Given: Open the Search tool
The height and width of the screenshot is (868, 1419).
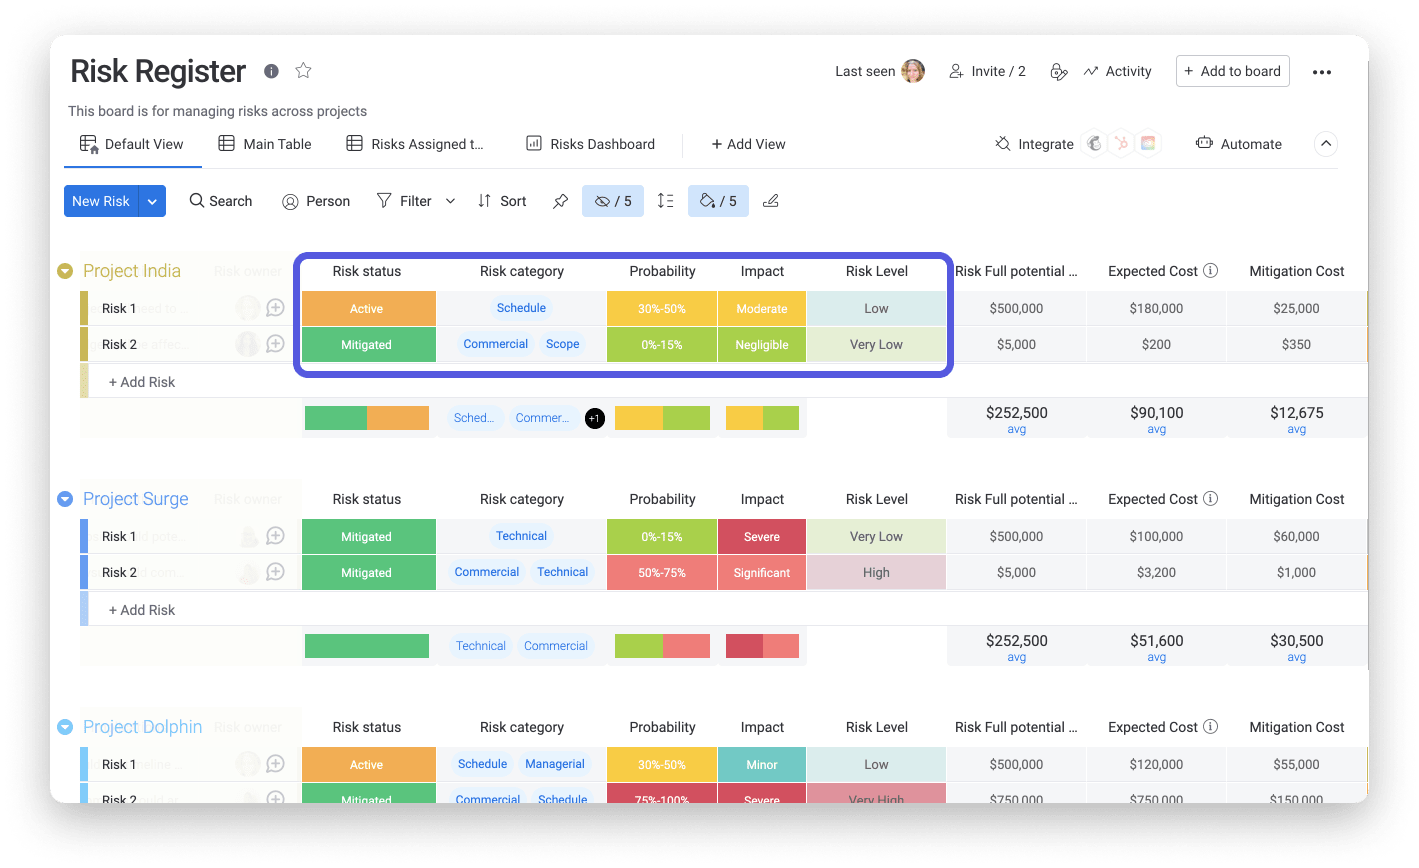Looking at the screenshot, I should point(221,201).
